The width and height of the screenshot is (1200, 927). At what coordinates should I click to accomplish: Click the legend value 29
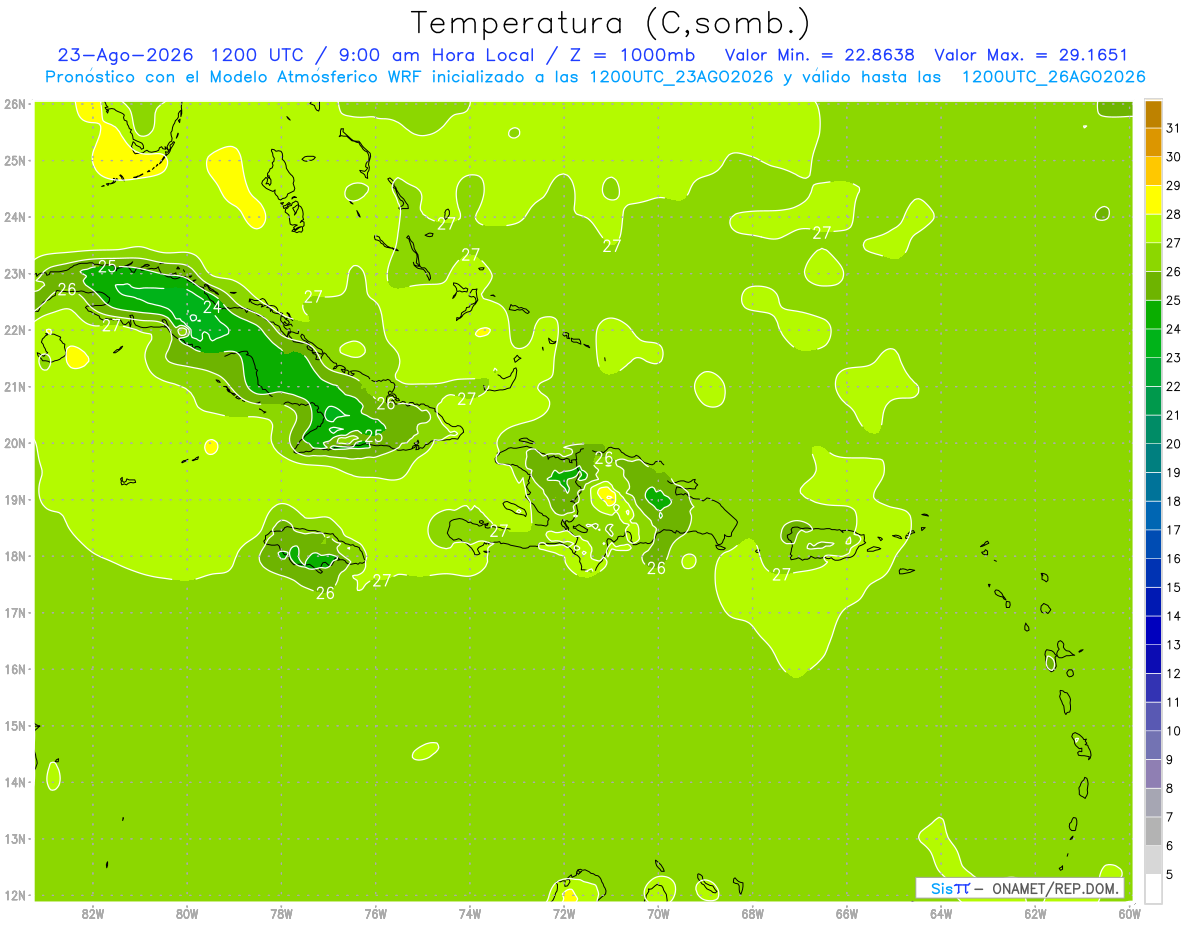click(1173, 185)
